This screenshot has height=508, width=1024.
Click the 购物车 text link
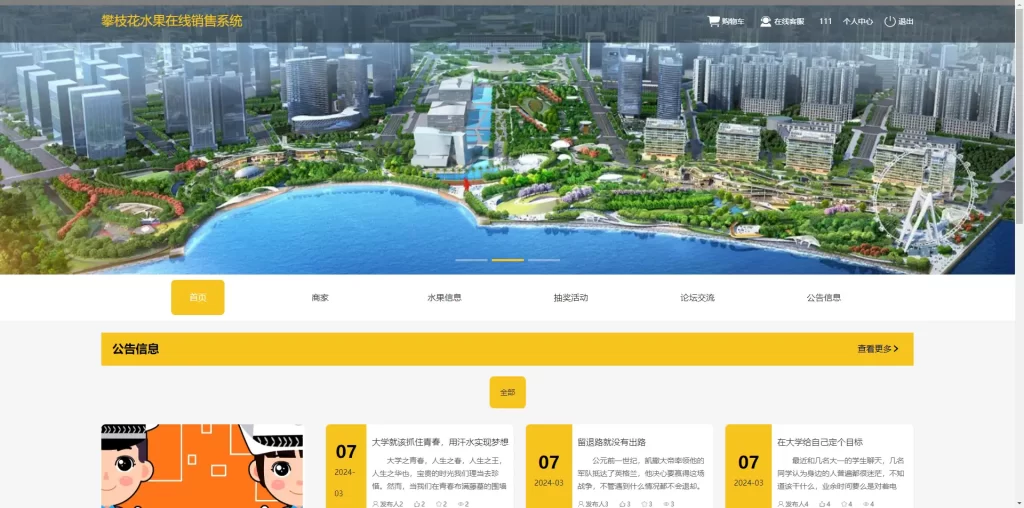[x=733, y=22]
